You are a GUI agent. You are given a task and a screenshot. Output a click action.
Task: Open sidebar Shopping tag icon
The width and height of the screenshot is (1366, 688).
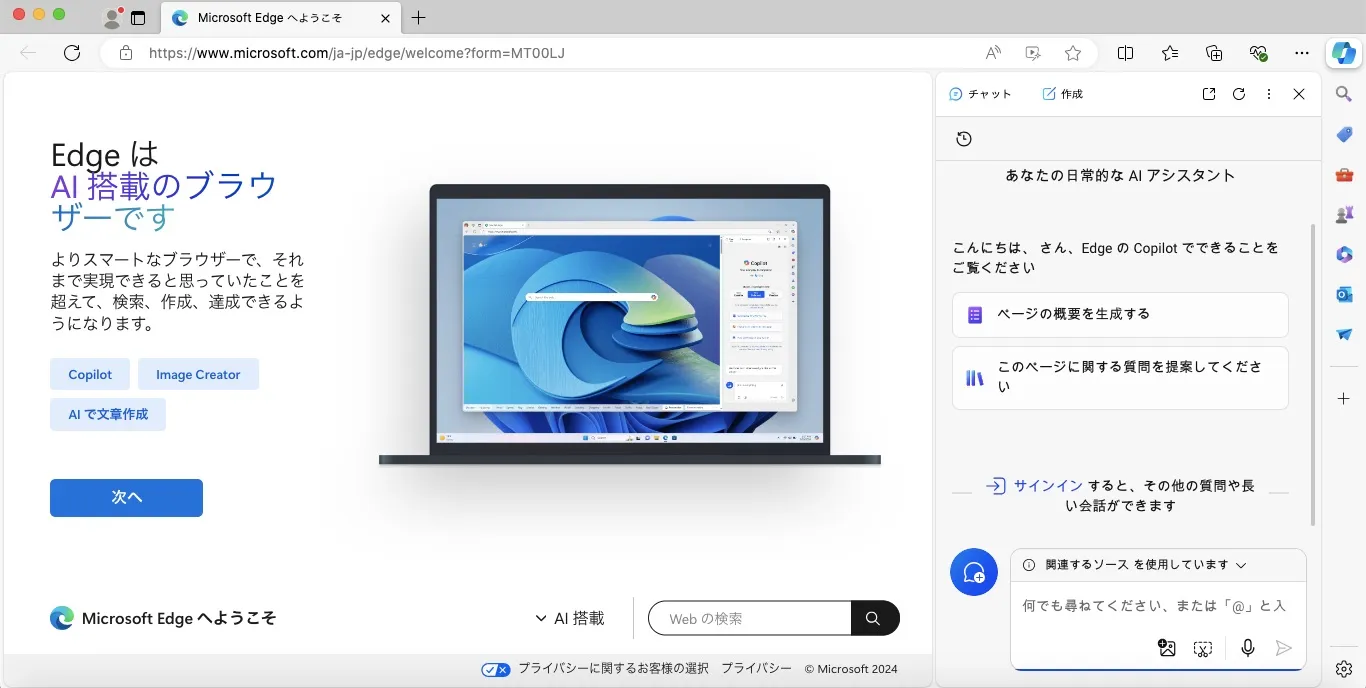pyautogui.click(x=1344, y=134)
